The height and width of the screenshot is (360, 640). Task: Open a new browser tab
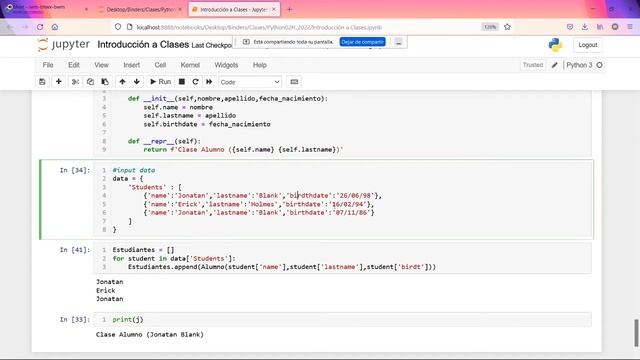289,9
